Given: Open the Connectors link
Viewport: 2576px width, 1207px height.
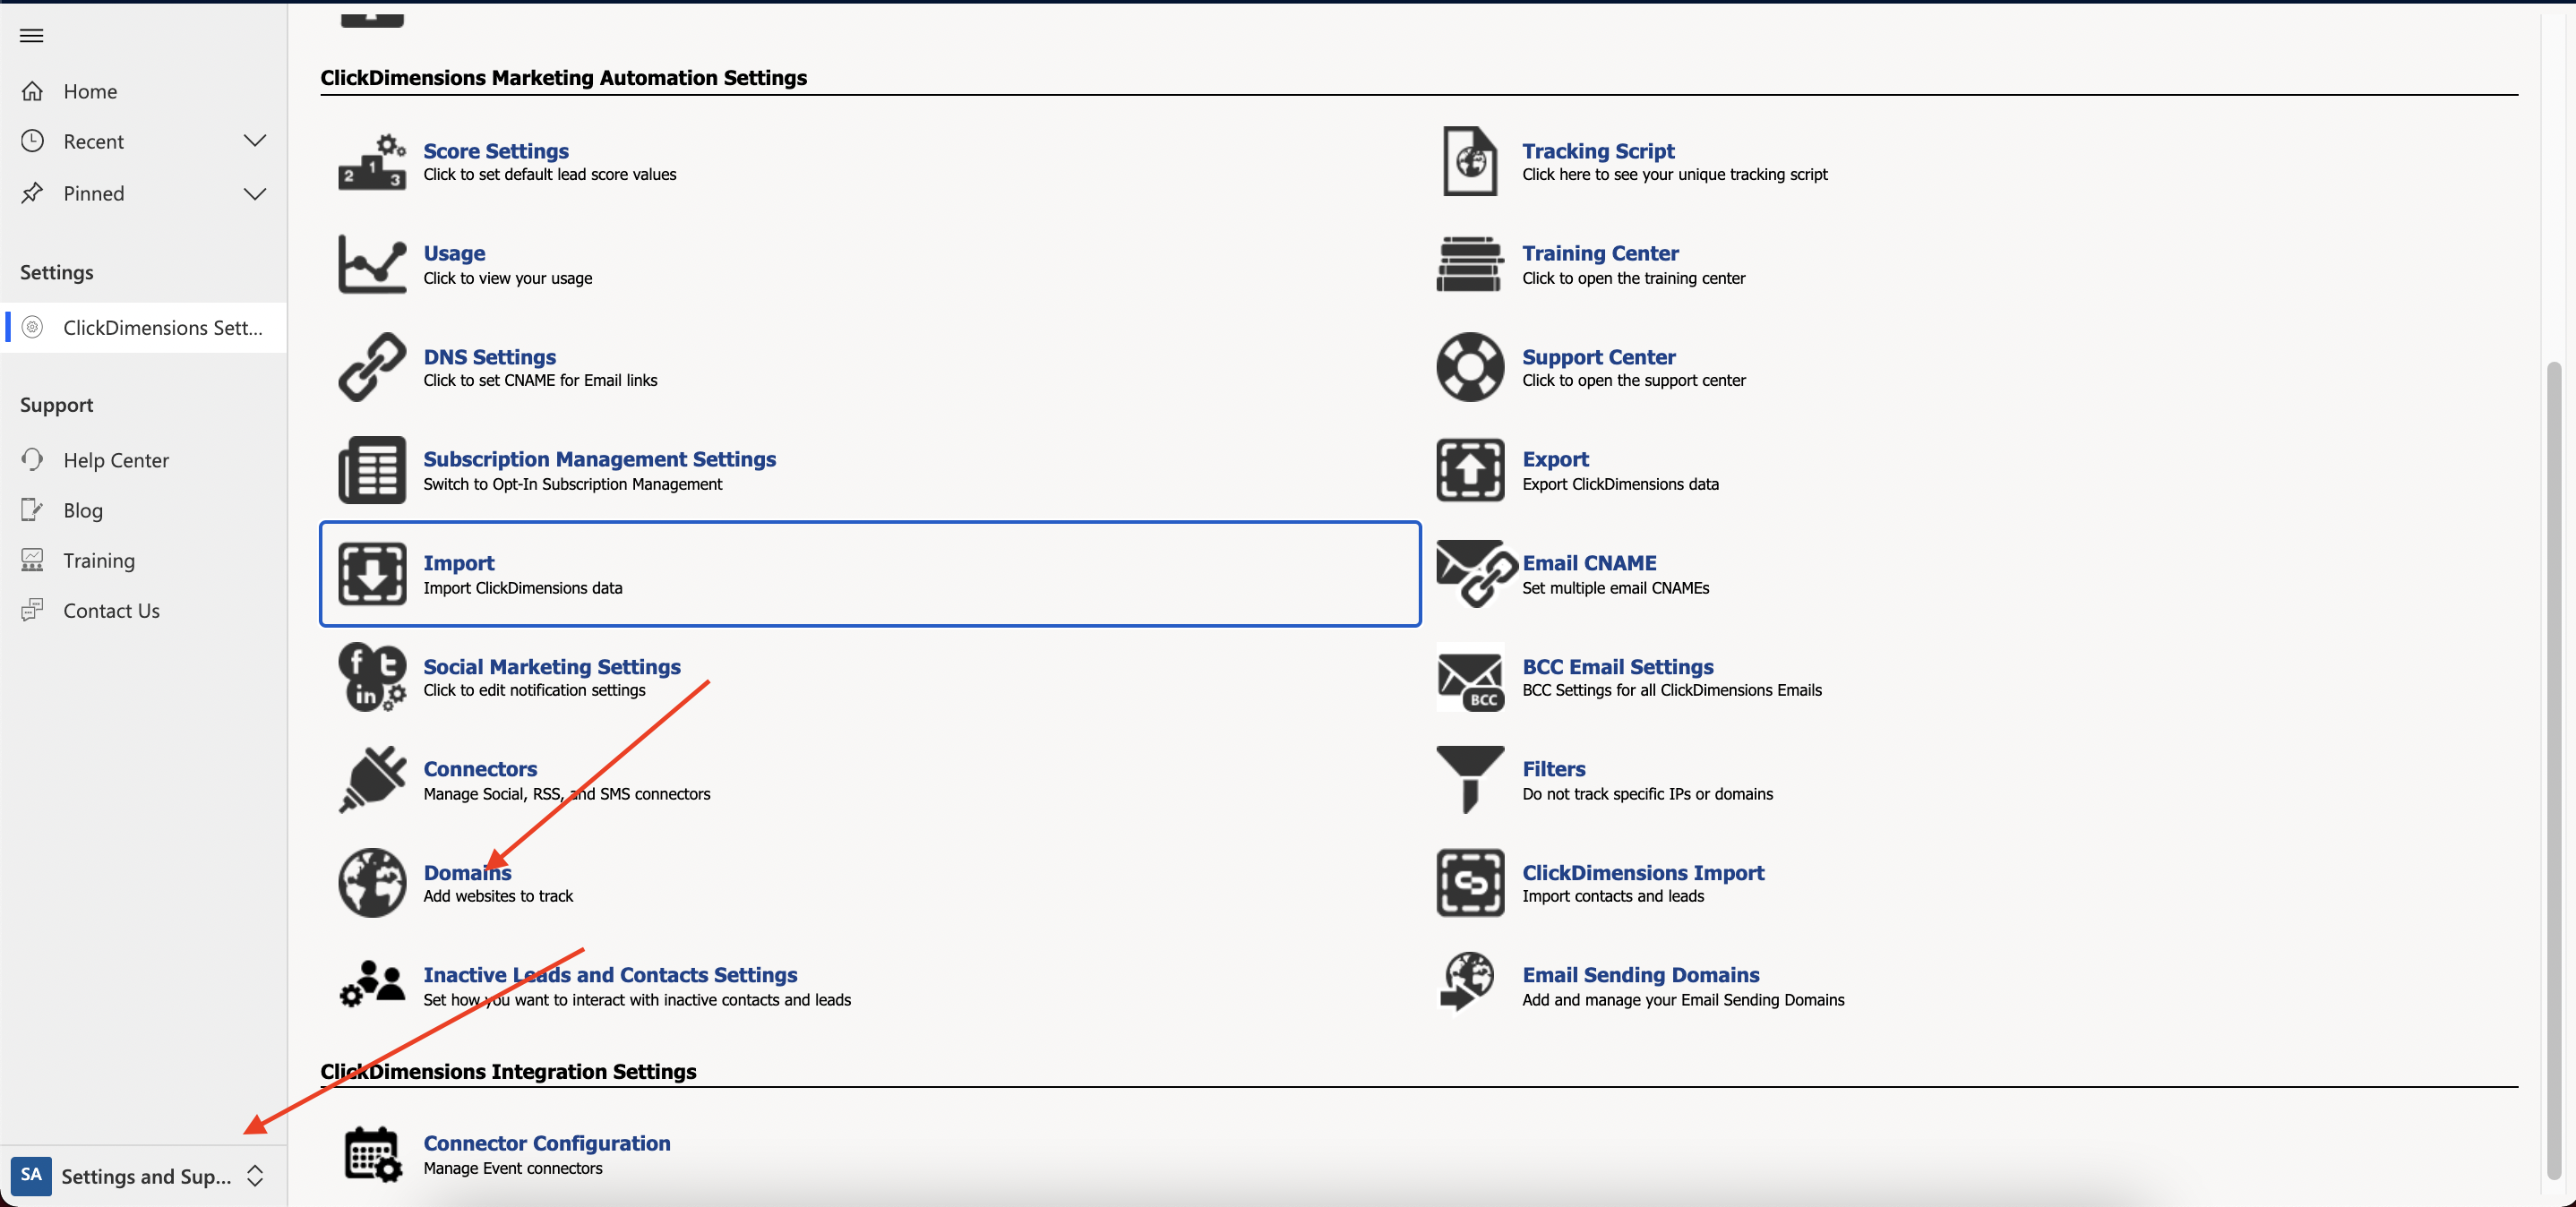Looking at the screenshot, I should [x=480, y=769].
